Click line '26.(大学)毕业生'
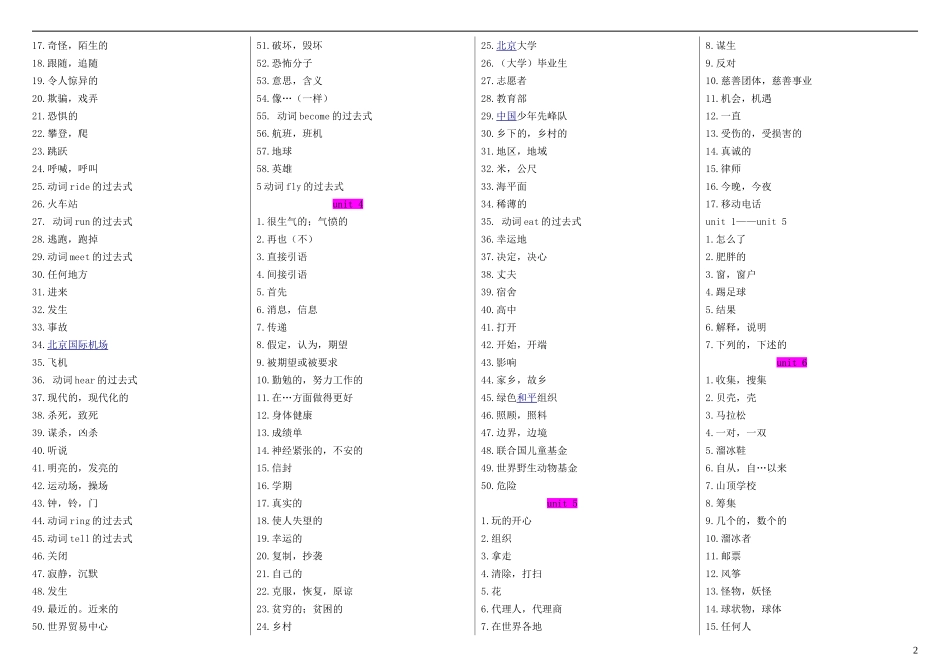The image size is (950, 672). [x=524, y=63]
